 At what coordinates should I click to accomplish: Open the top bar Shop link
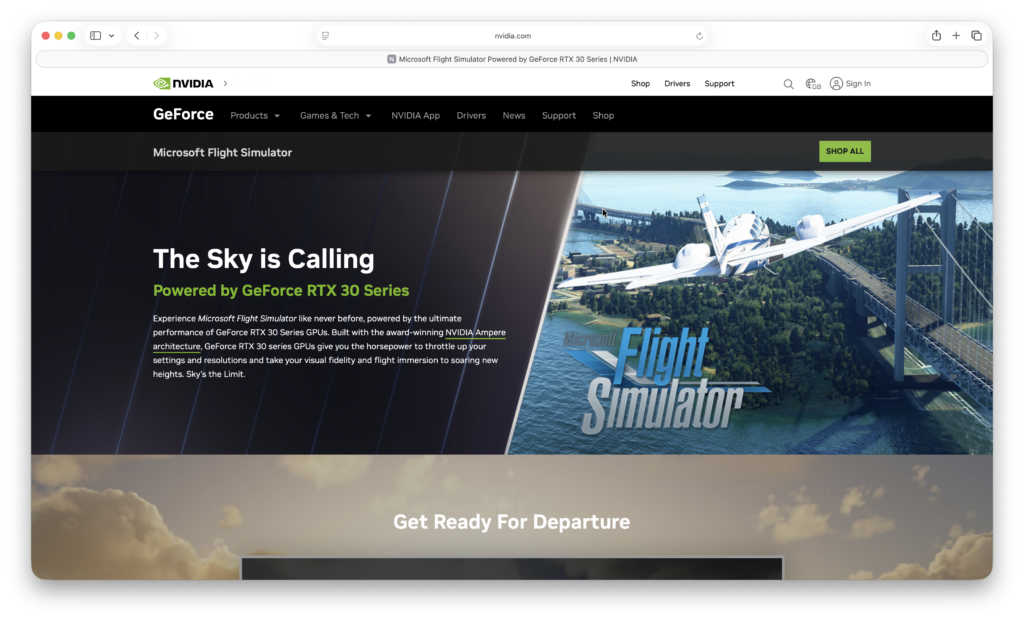640,84
